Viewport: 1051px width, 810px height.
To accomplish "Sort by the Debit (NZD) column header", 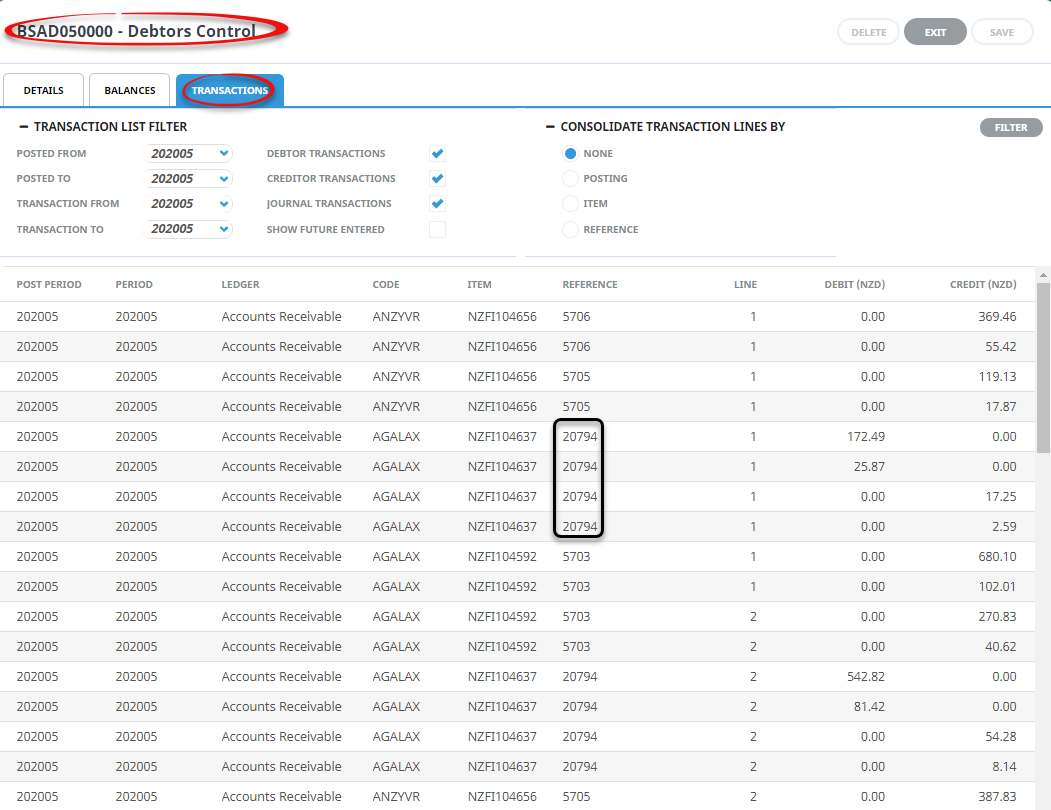I will click(x=855, y=284).
